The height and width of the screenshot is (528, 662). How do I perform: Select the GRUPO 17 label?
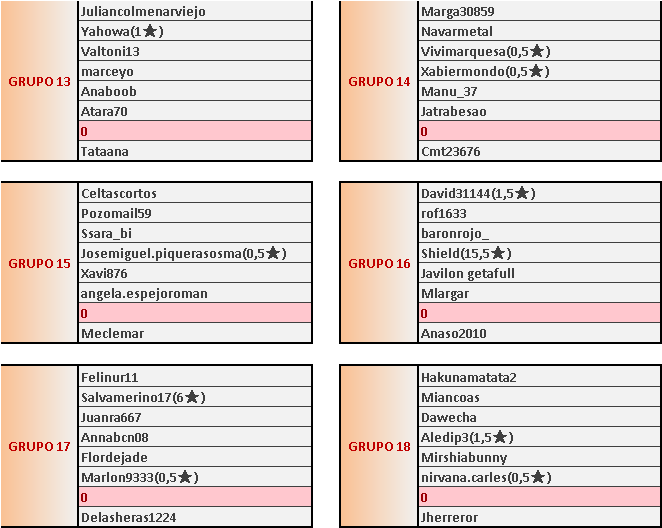coord(40,446)
